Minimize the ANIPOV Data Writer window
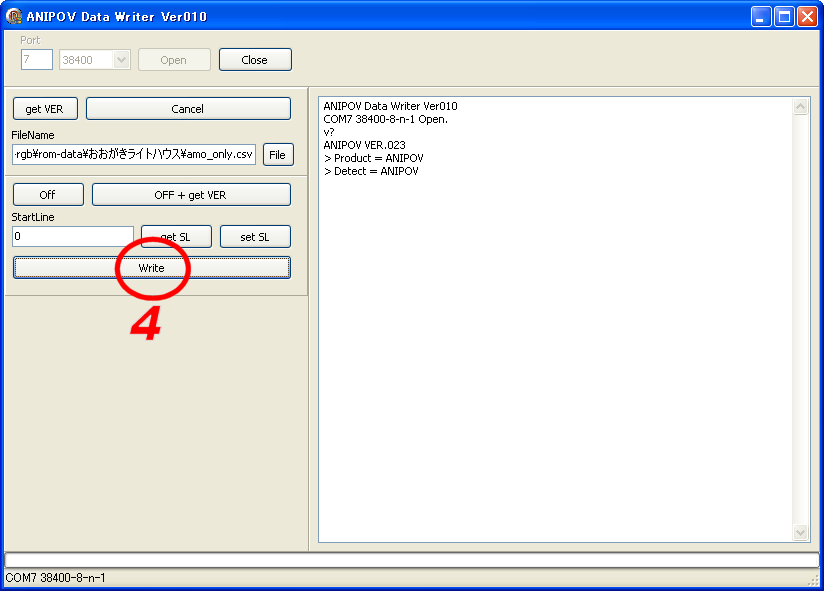Viewport: 824px width, 591px height. 760,17
